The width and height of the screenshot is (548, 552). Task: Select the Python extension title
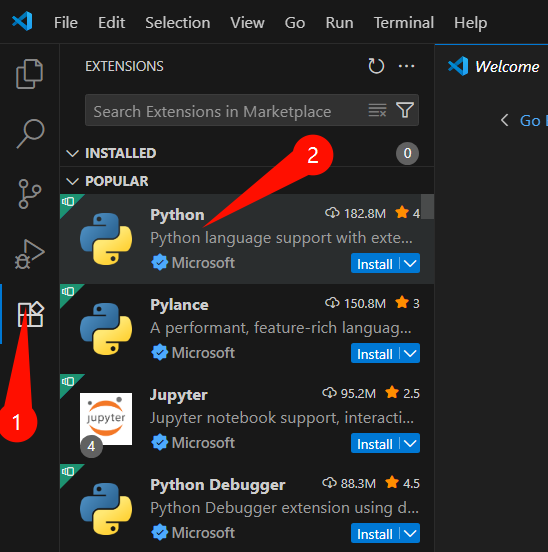[x=177, y=215]
